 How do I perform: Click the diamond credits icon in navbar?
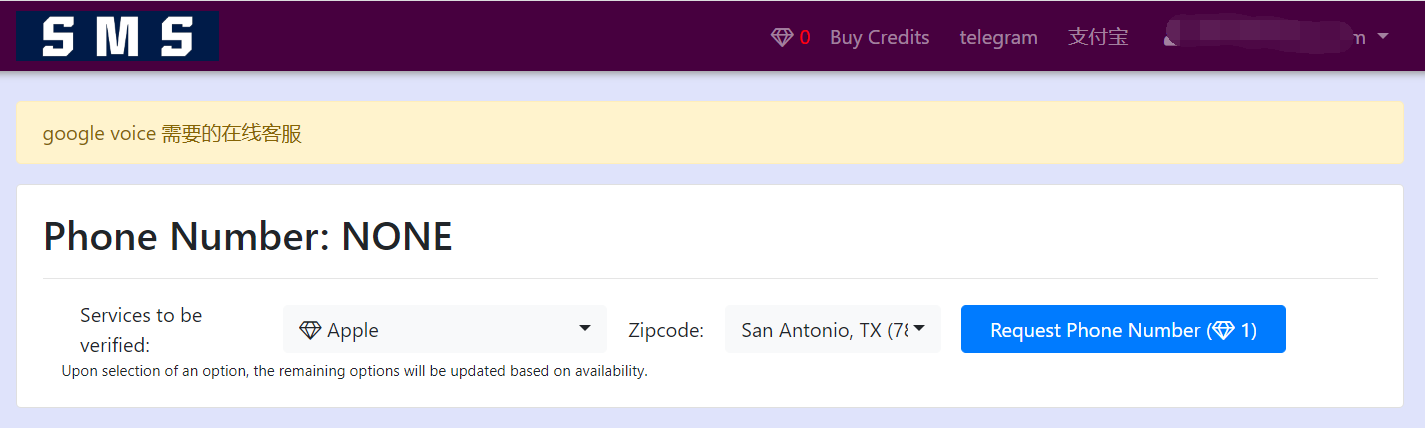(x=782, y=37)
